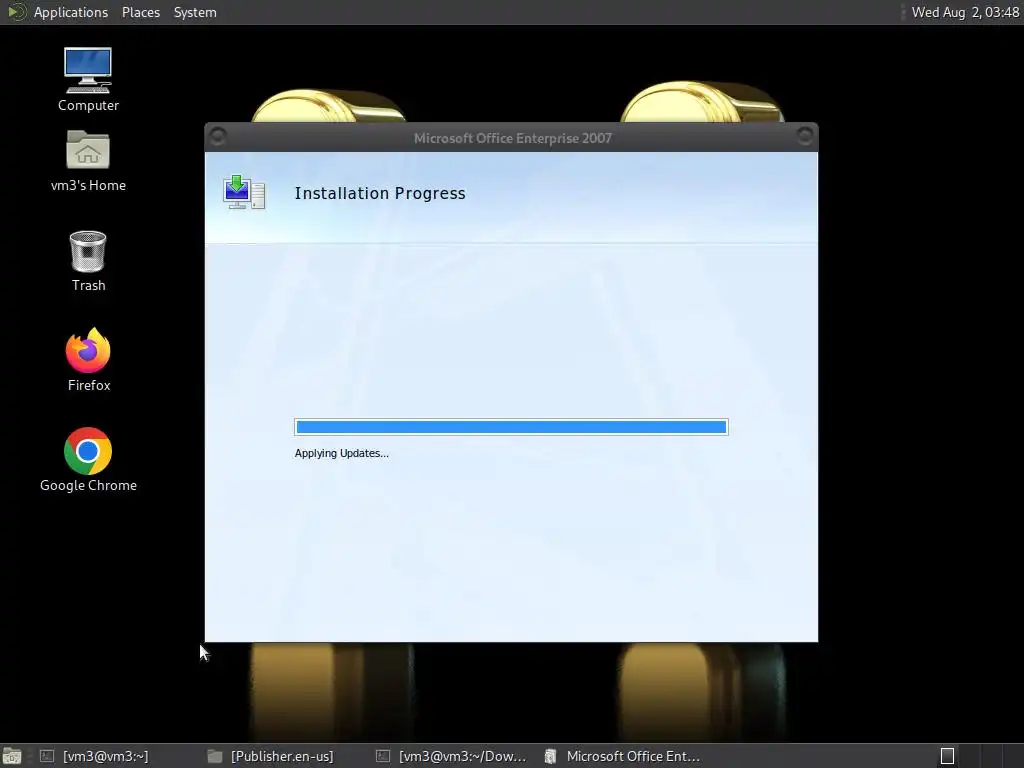Open the Trash desktop icon
This screenshot has width=1024, height=768.
tap(88, 261)
